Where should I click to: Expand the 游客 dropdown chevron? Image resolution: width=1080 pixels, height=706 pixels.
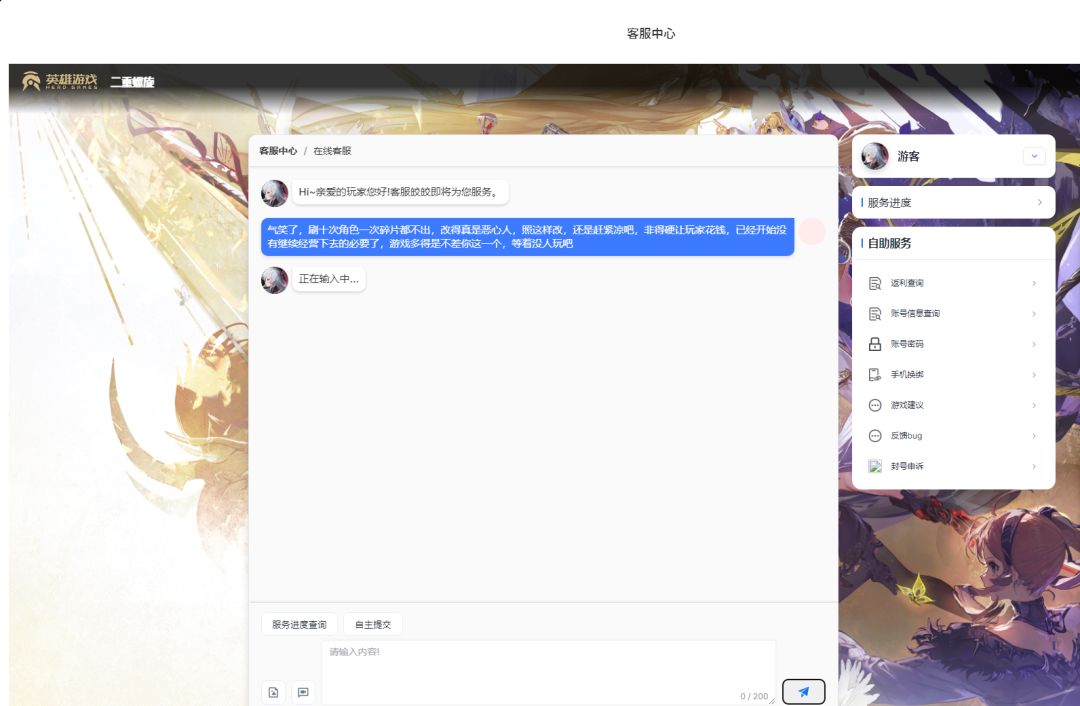[x=1034, y=156]
